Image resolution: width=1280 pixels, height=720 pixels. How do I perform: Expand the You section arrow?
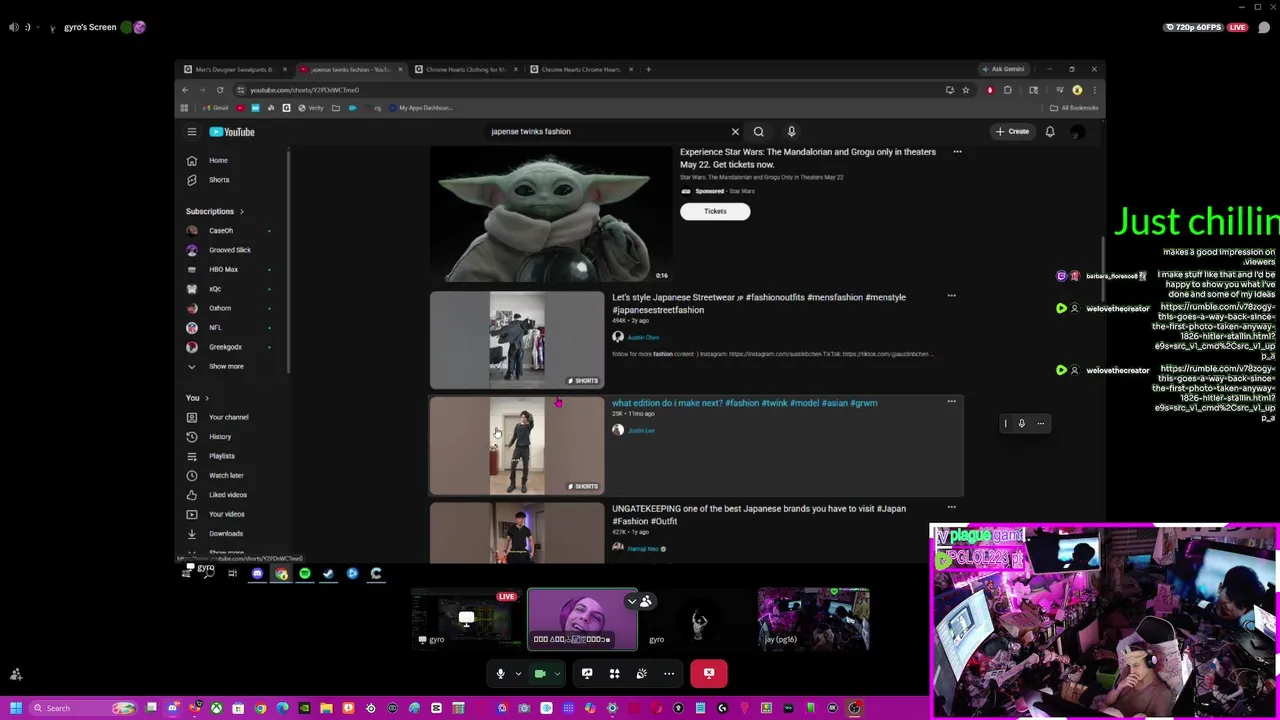pyautogui.click(x=207, y=398)
